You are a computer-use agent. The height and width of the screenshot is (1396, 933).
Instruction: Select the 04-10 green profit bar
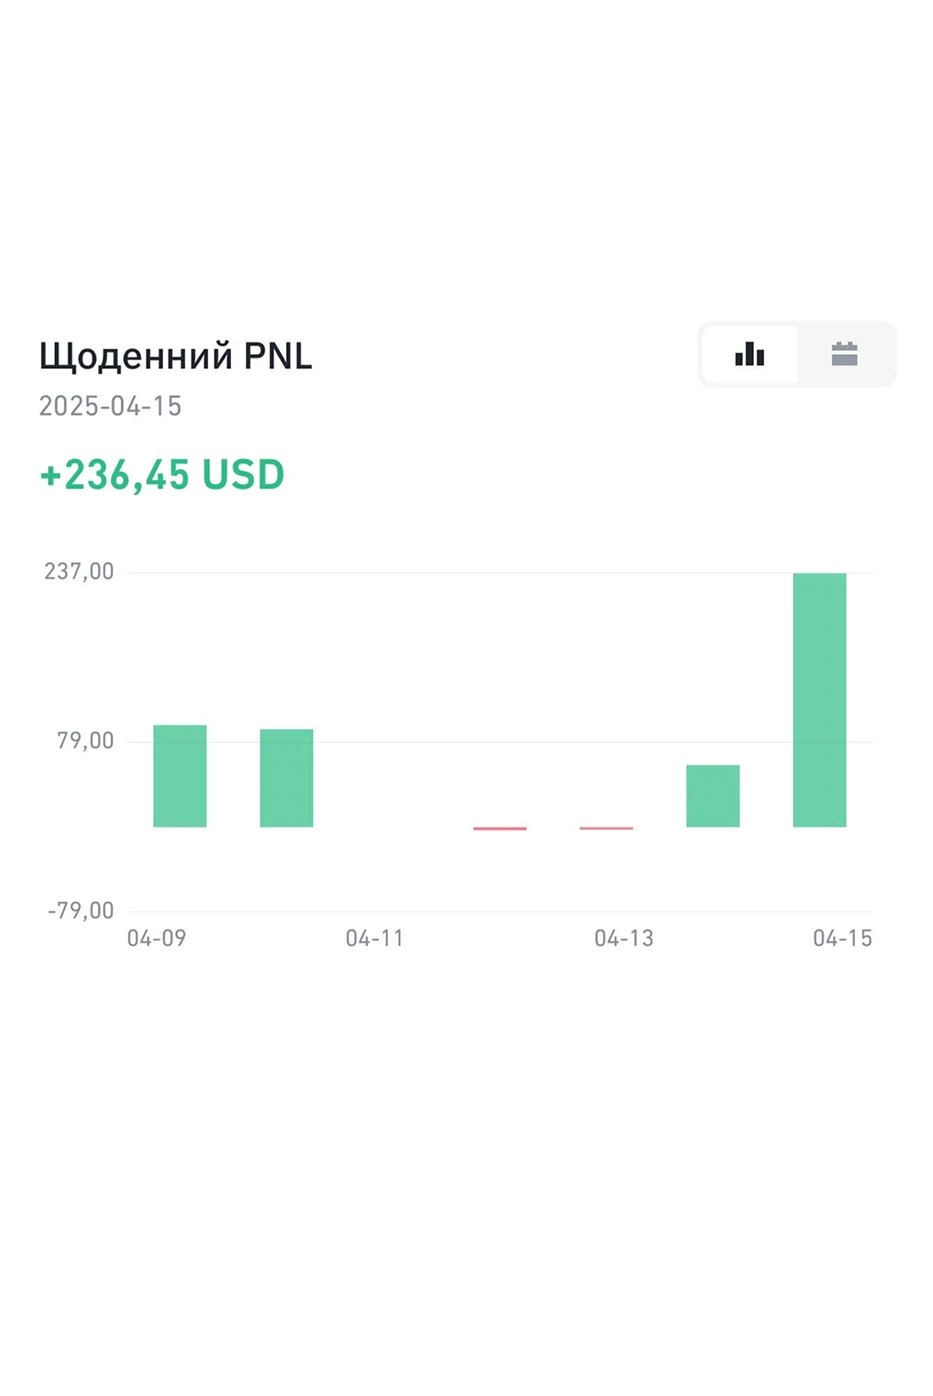[286, 778]
